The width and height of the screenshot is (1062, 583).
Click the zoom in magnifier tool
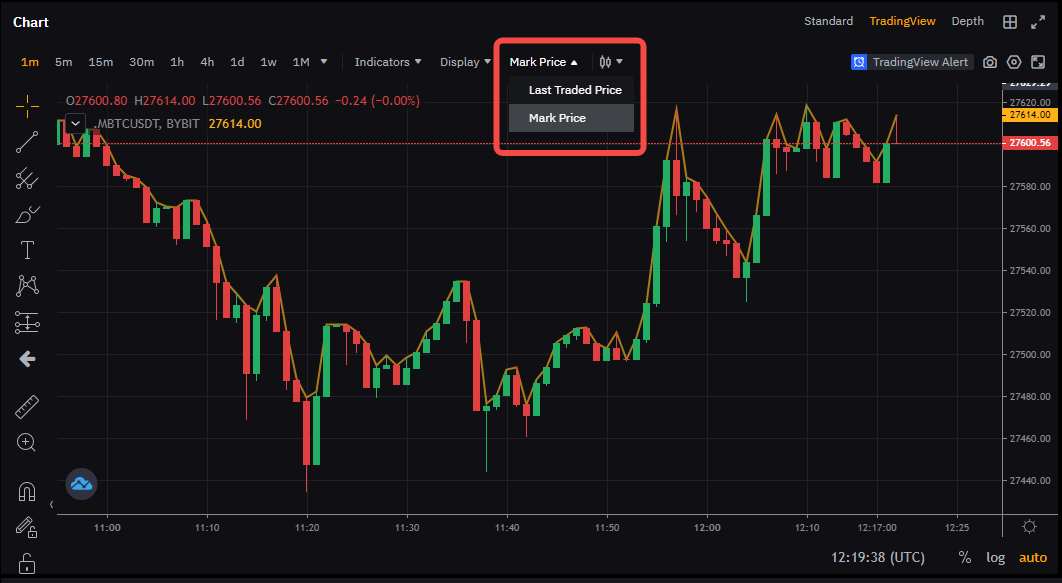pos(27,442)
